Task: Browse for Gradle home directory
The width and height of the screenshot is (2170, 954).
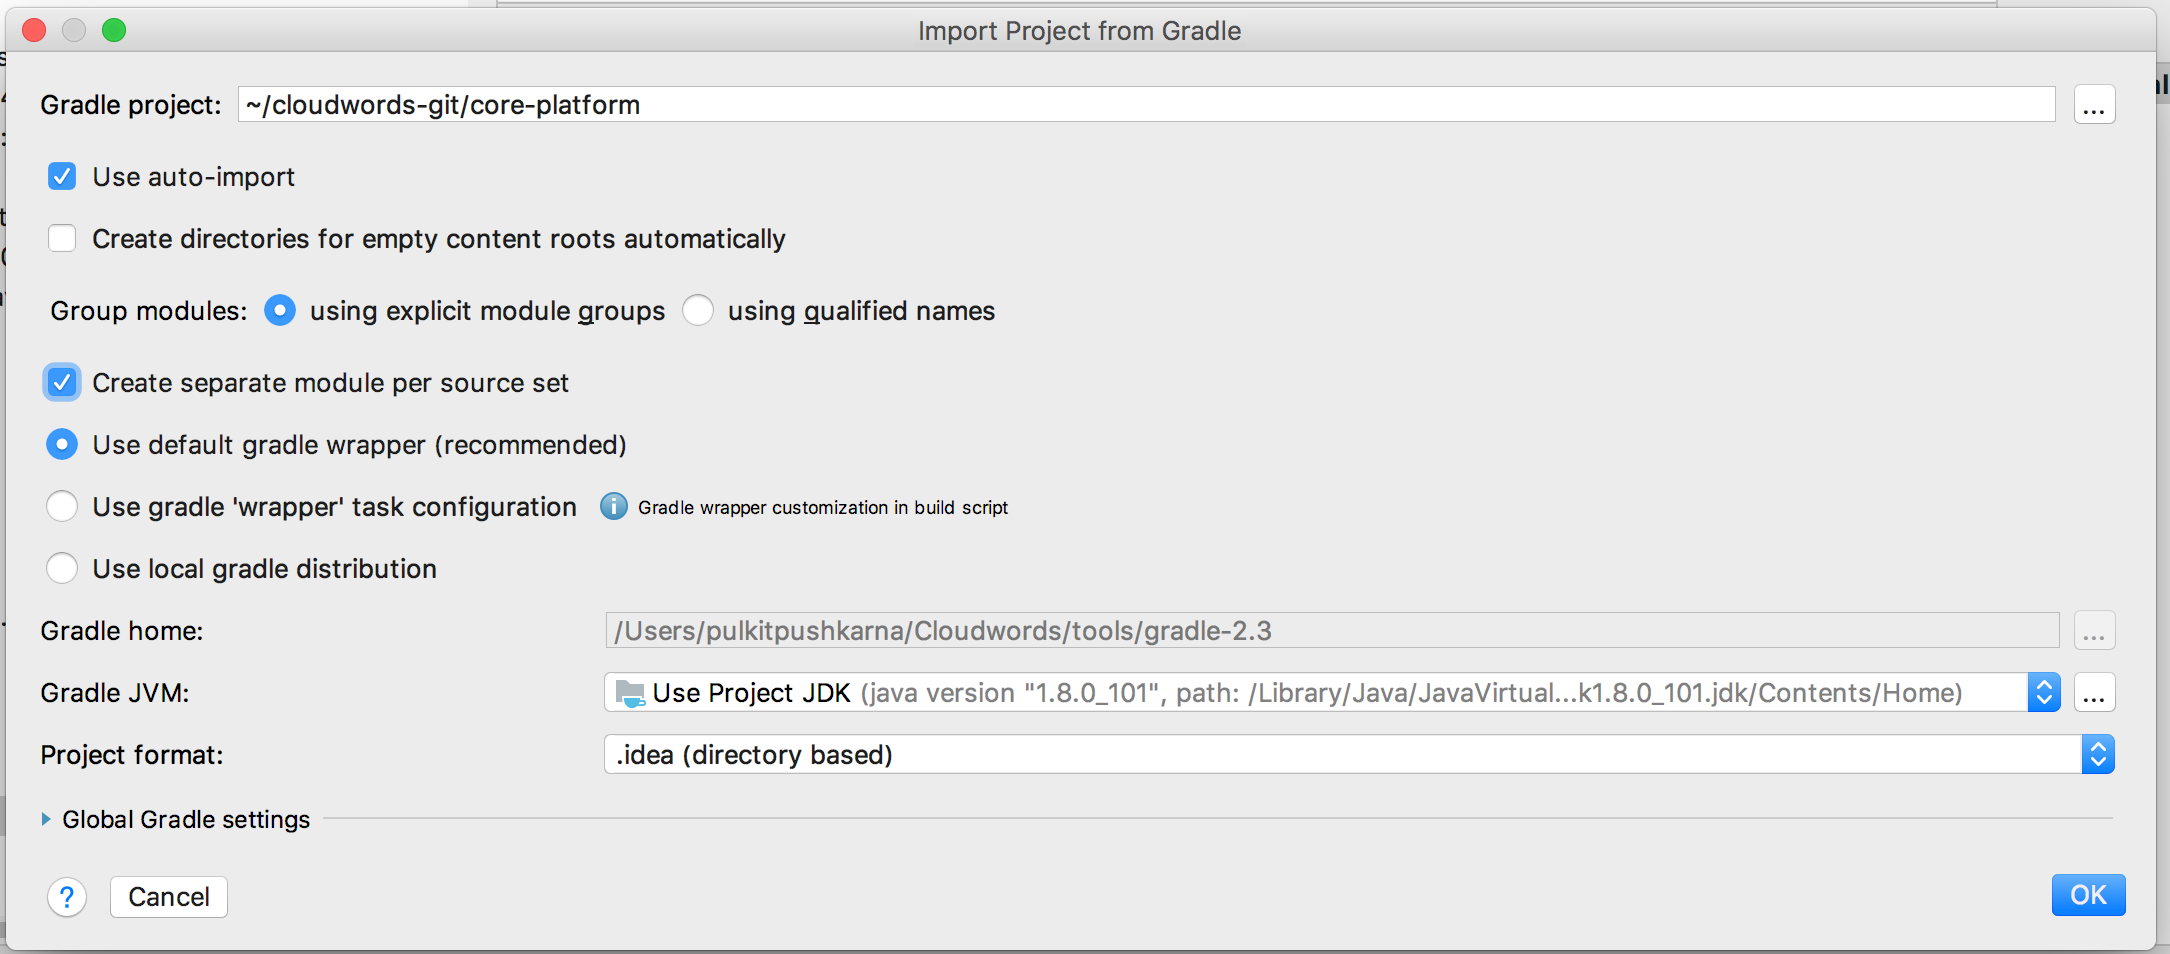Action: [x=2094, y=631]
